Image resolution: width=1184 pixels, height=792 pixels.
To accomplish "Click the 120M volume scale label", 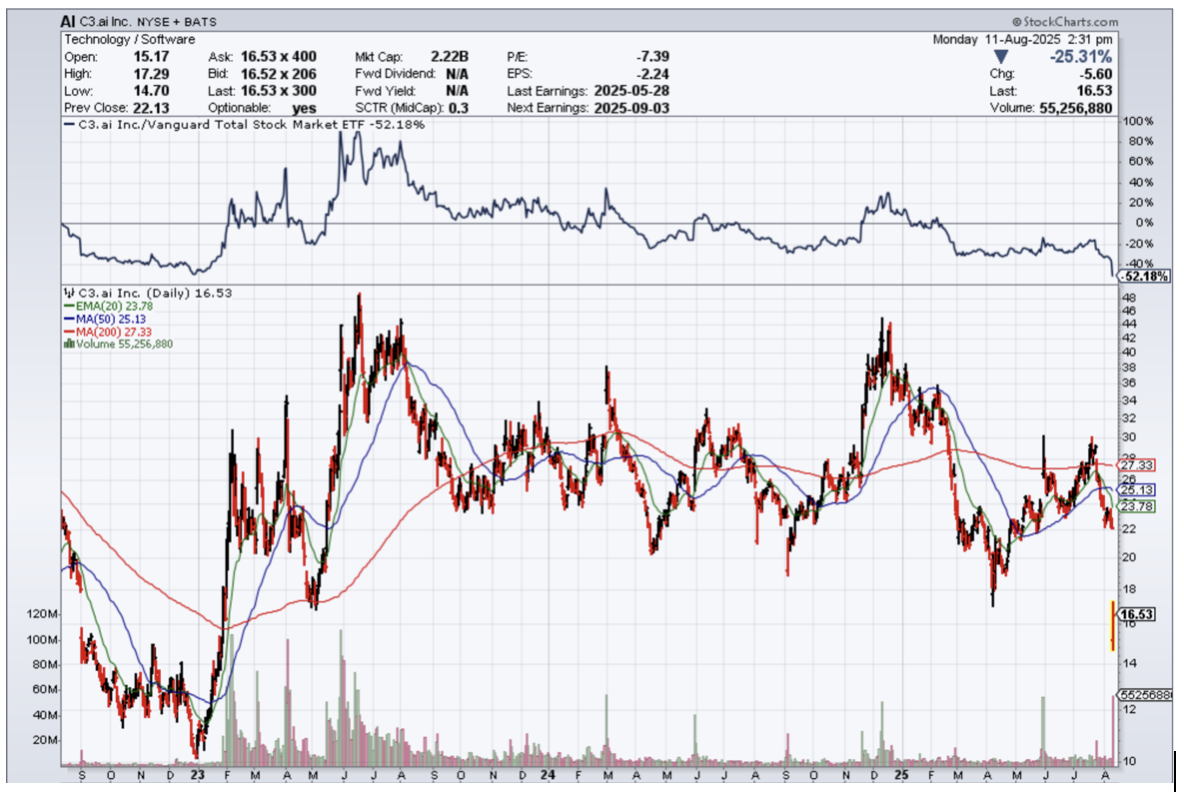I will click(42, 614).
